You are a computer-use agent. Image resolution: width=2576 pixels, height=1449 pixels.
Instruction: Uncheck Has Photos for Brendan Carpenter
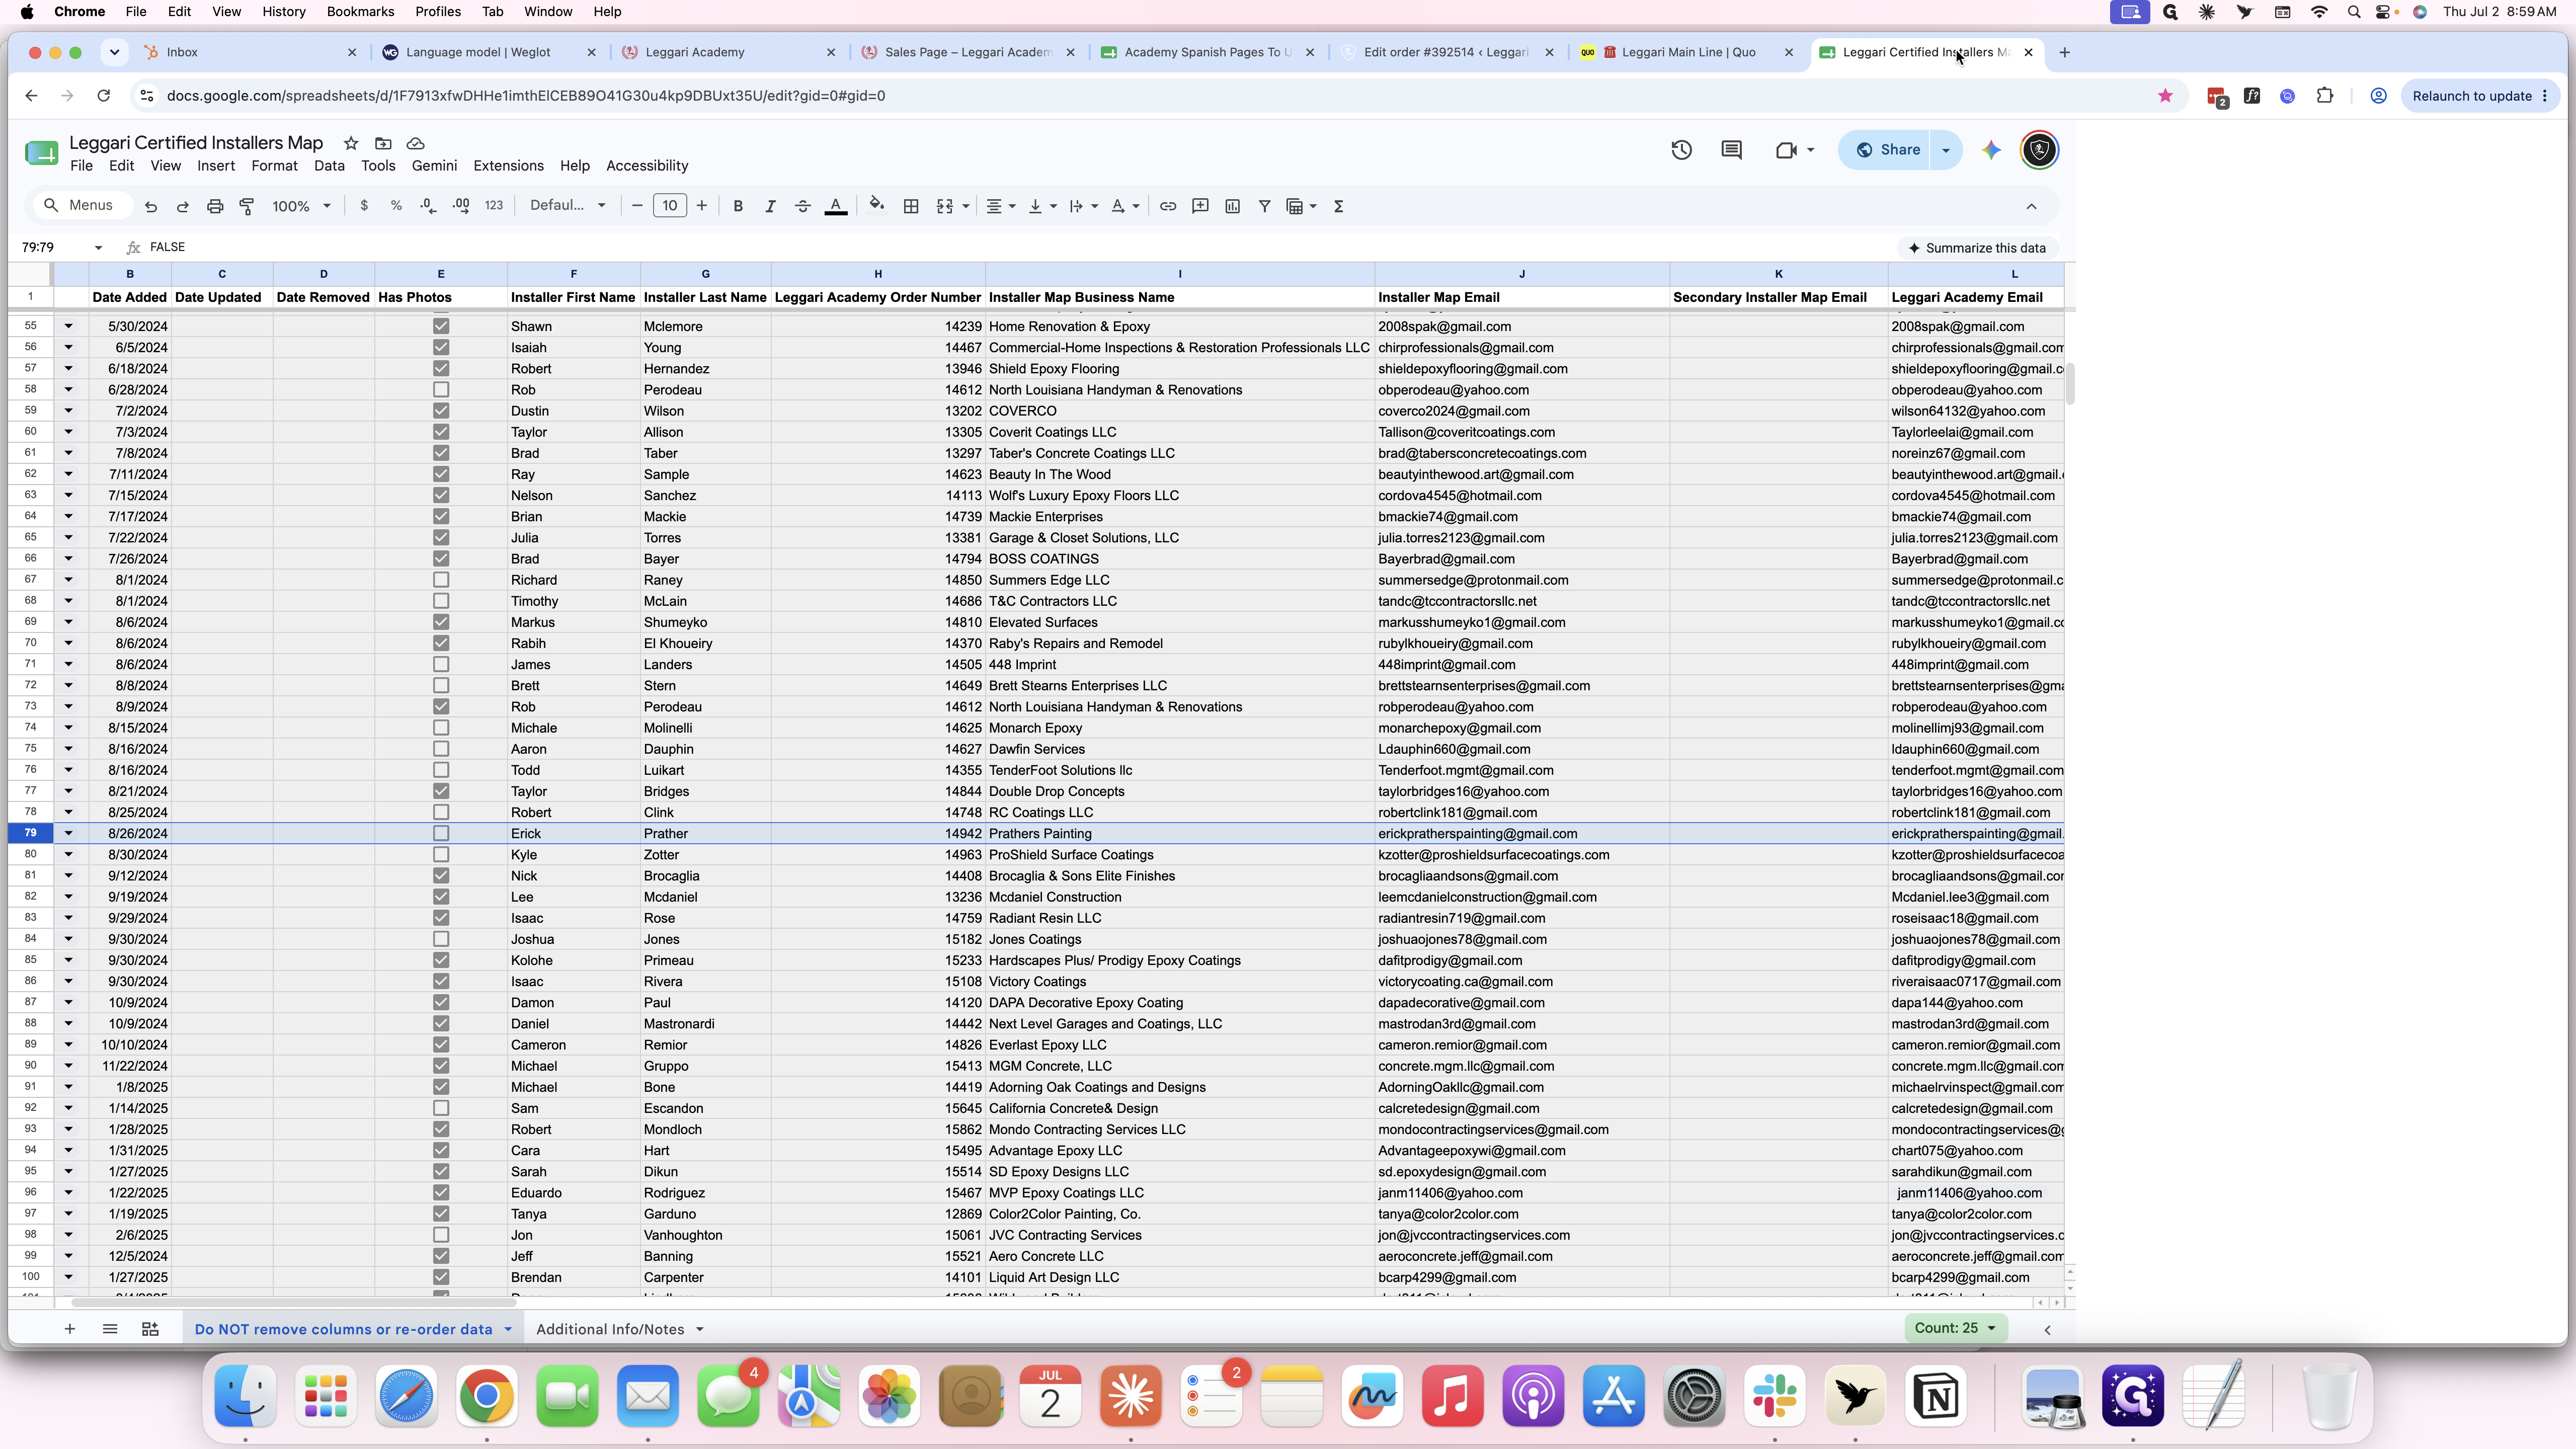point(441,1277)
